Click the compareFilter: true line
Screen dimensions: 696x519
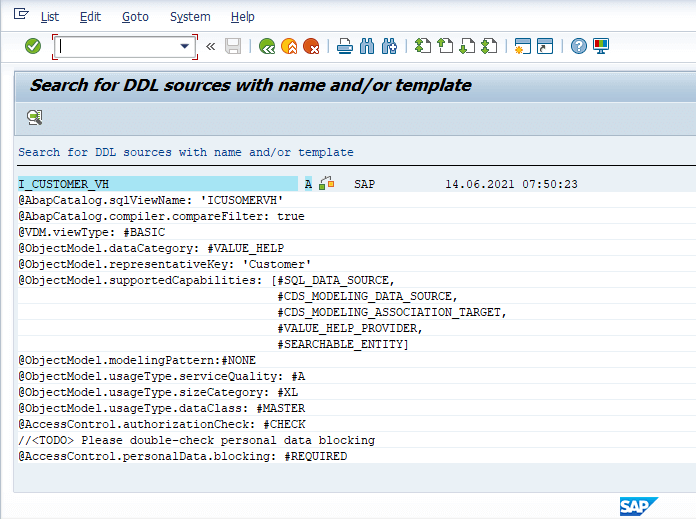tap(162, 216)
